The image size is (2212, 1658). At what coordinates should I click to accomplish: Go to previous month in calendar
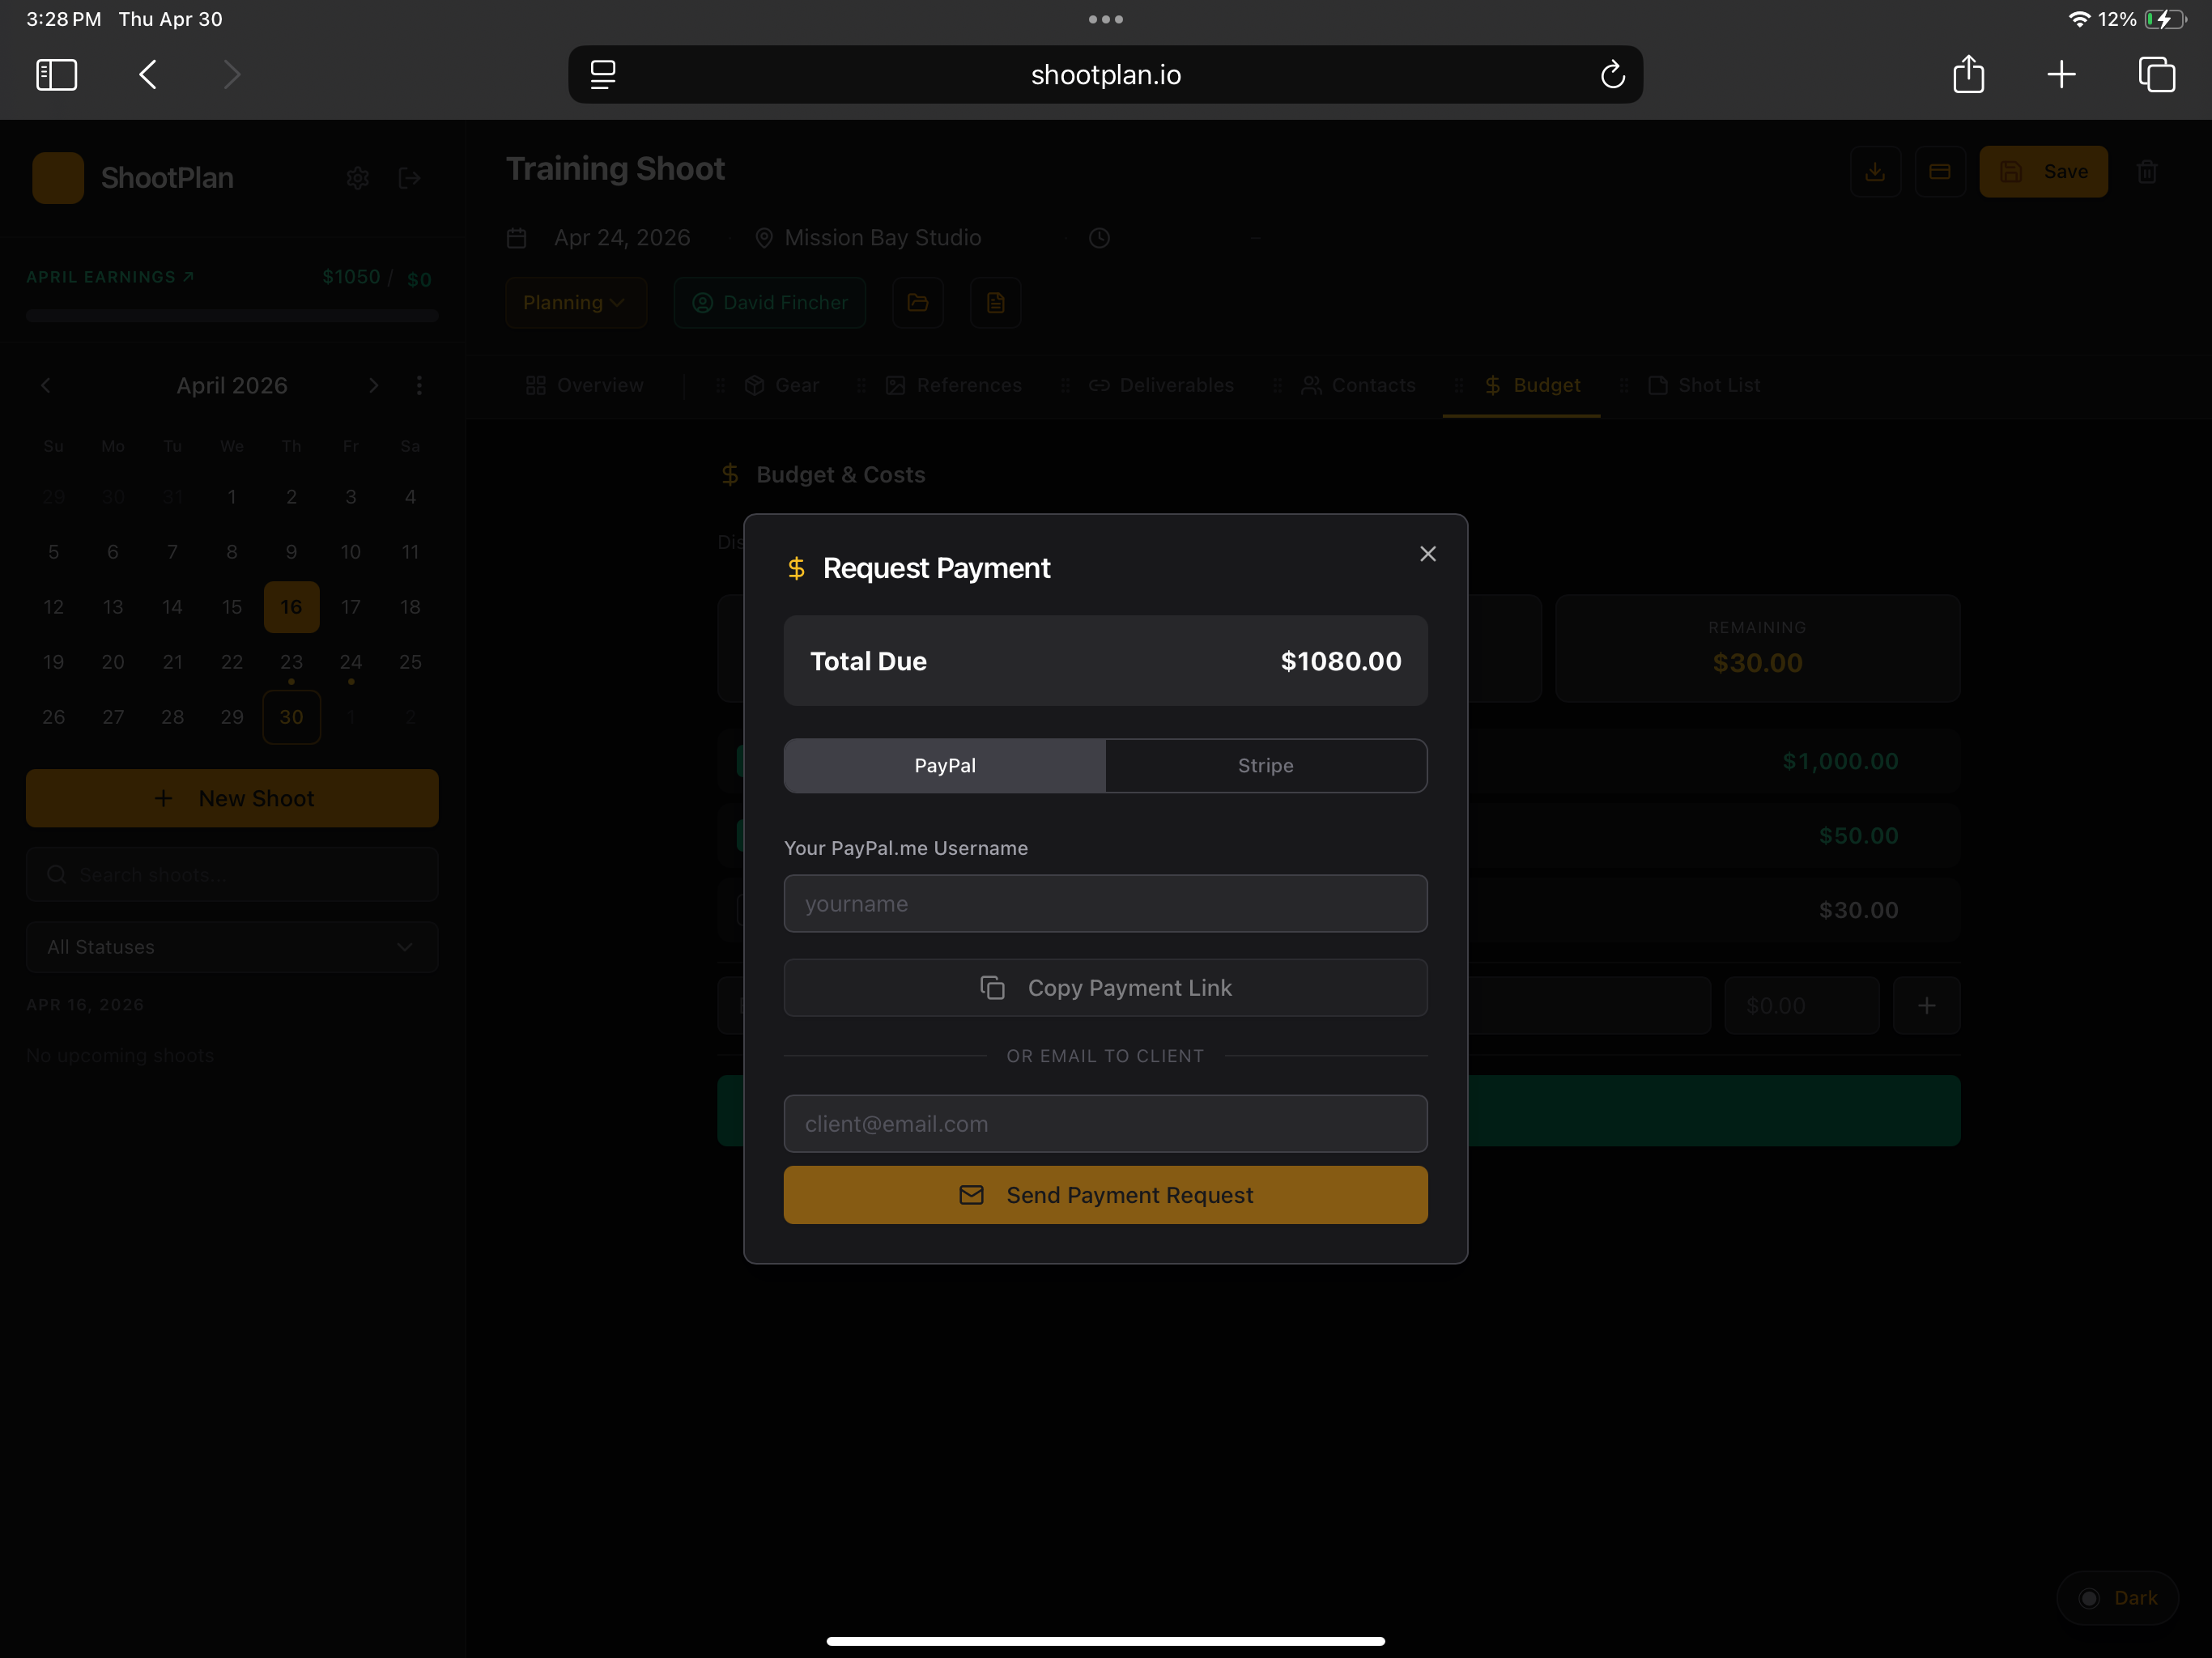pos(46,385)
